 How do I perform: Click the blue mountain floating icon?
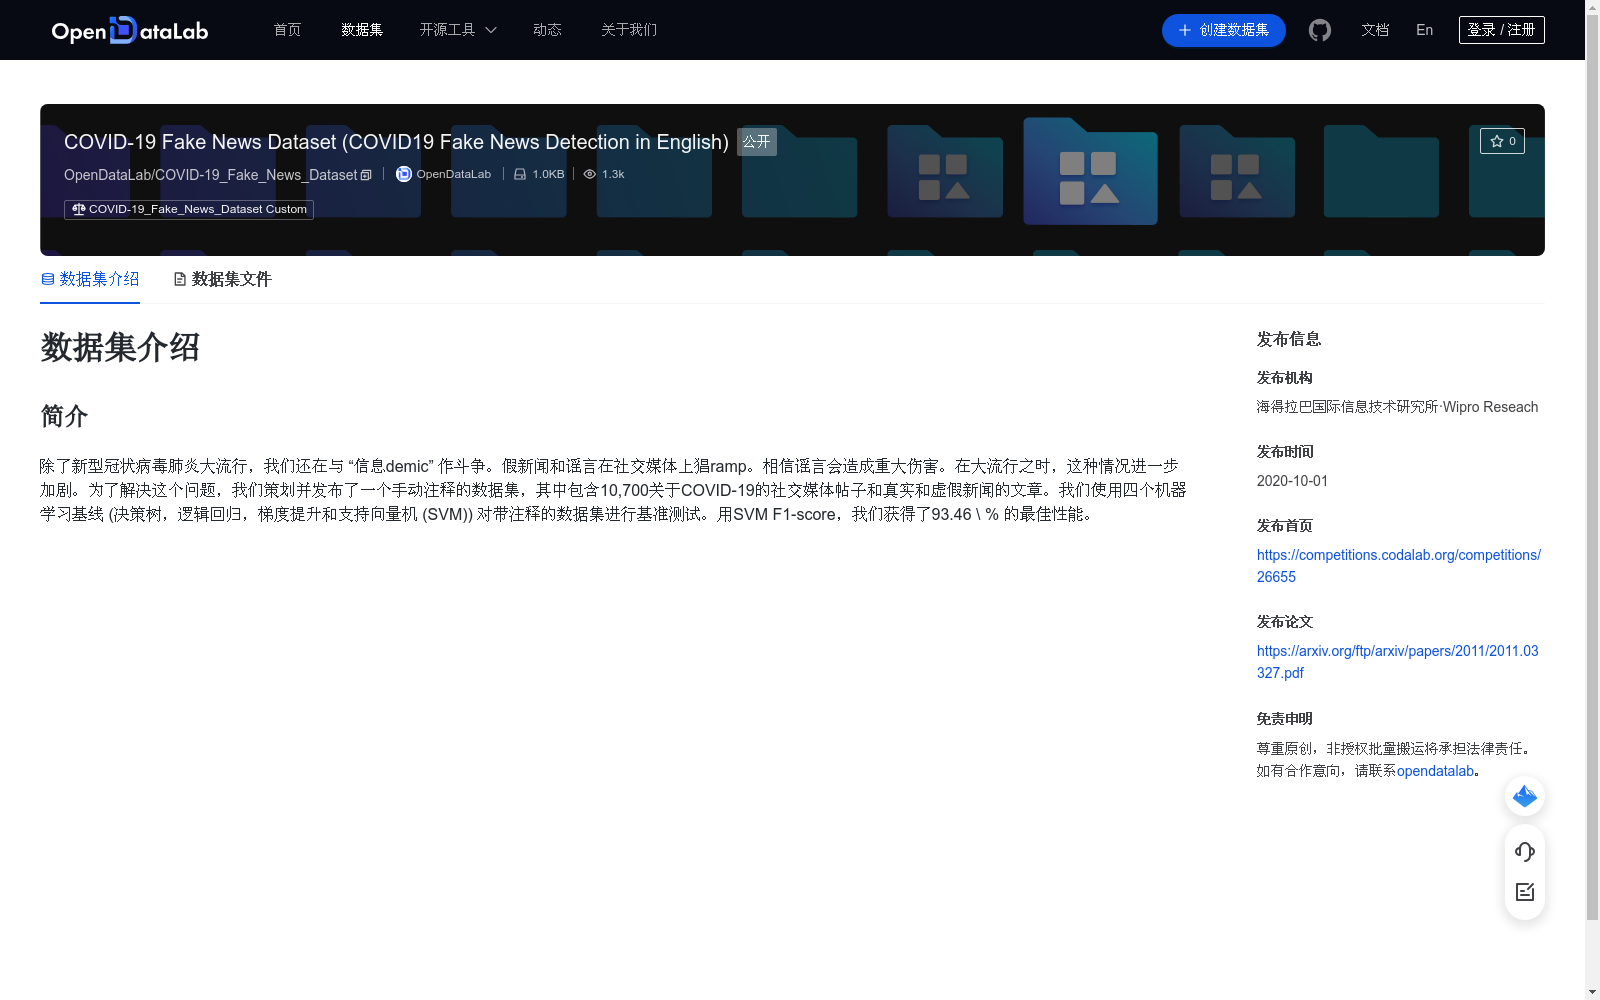(1524, 796)
